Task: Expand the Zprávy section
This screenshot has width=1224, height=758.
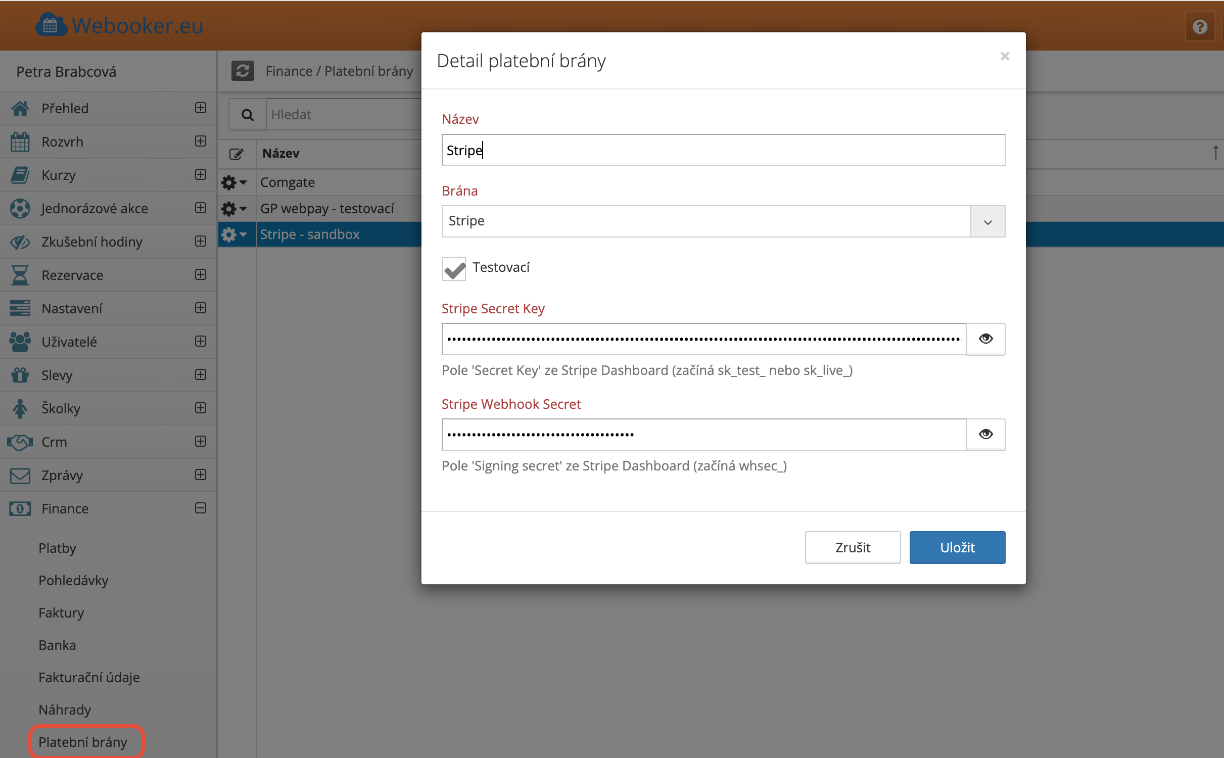Action: 201,475
